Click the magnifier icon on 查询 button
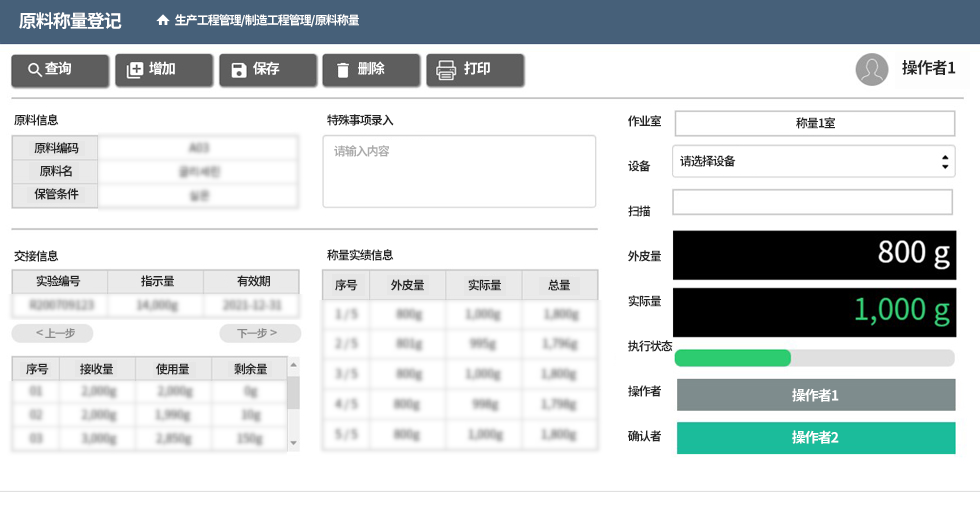The width and height of the screenshot is (980, 524). click(x=34, y=70)
